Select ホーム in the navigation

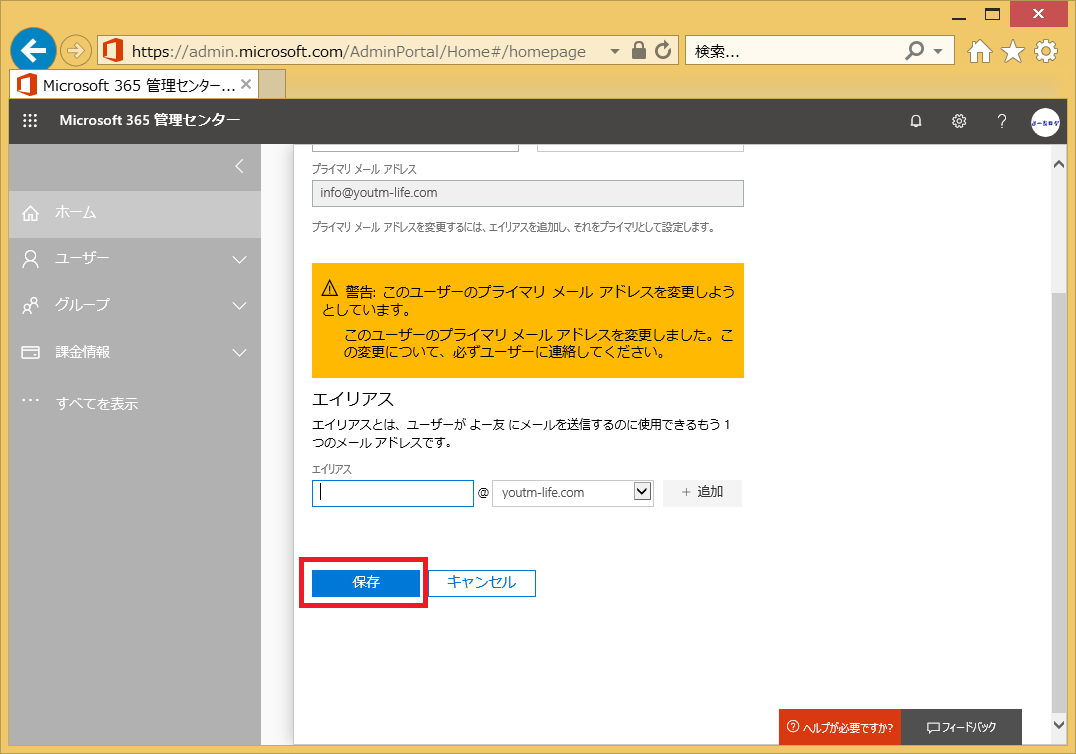click(135, 213)
